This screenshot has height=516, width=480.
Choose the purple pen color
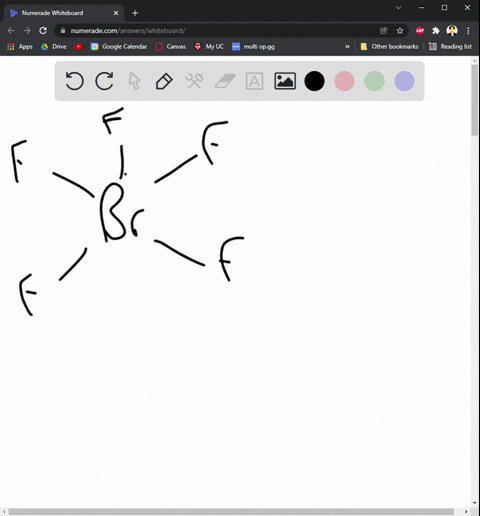[x=404, y=81]
